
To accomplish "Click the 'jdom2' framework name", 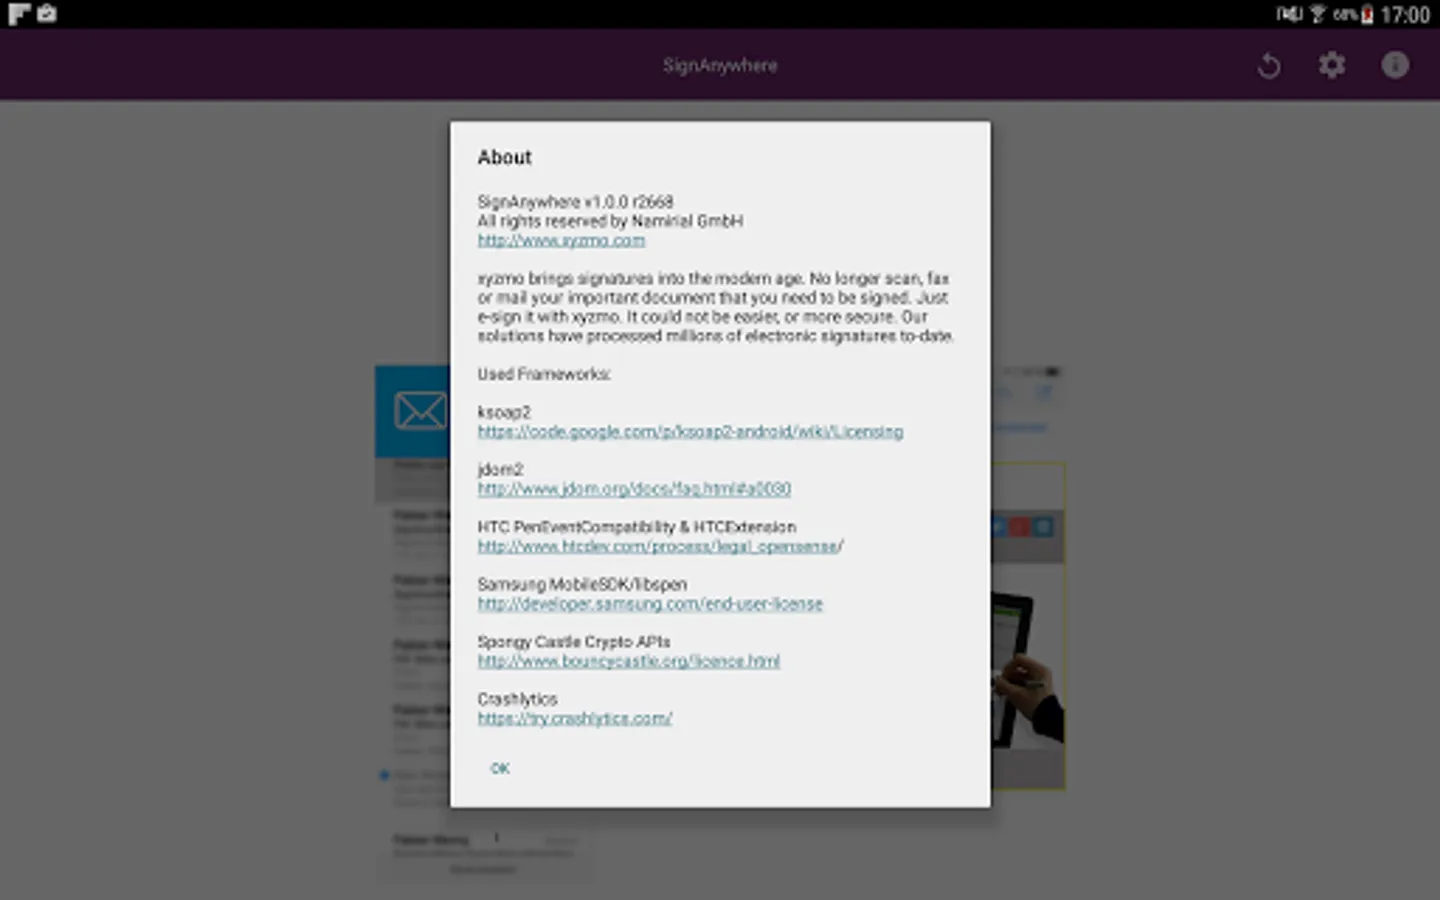I will pos(500,469).
